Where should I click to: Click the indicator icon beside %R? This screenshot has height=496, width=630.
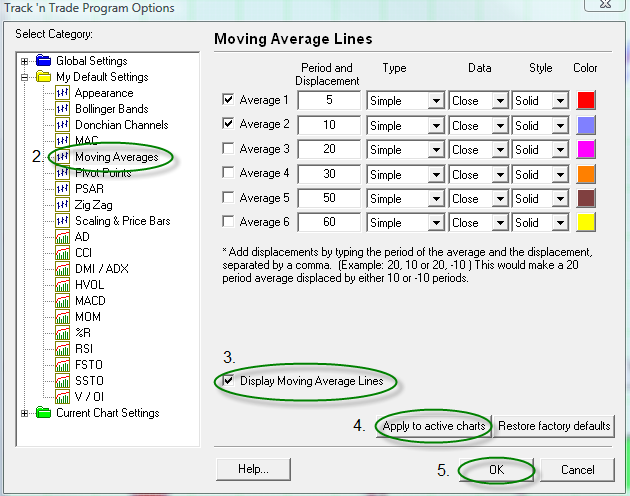point(62,333)
